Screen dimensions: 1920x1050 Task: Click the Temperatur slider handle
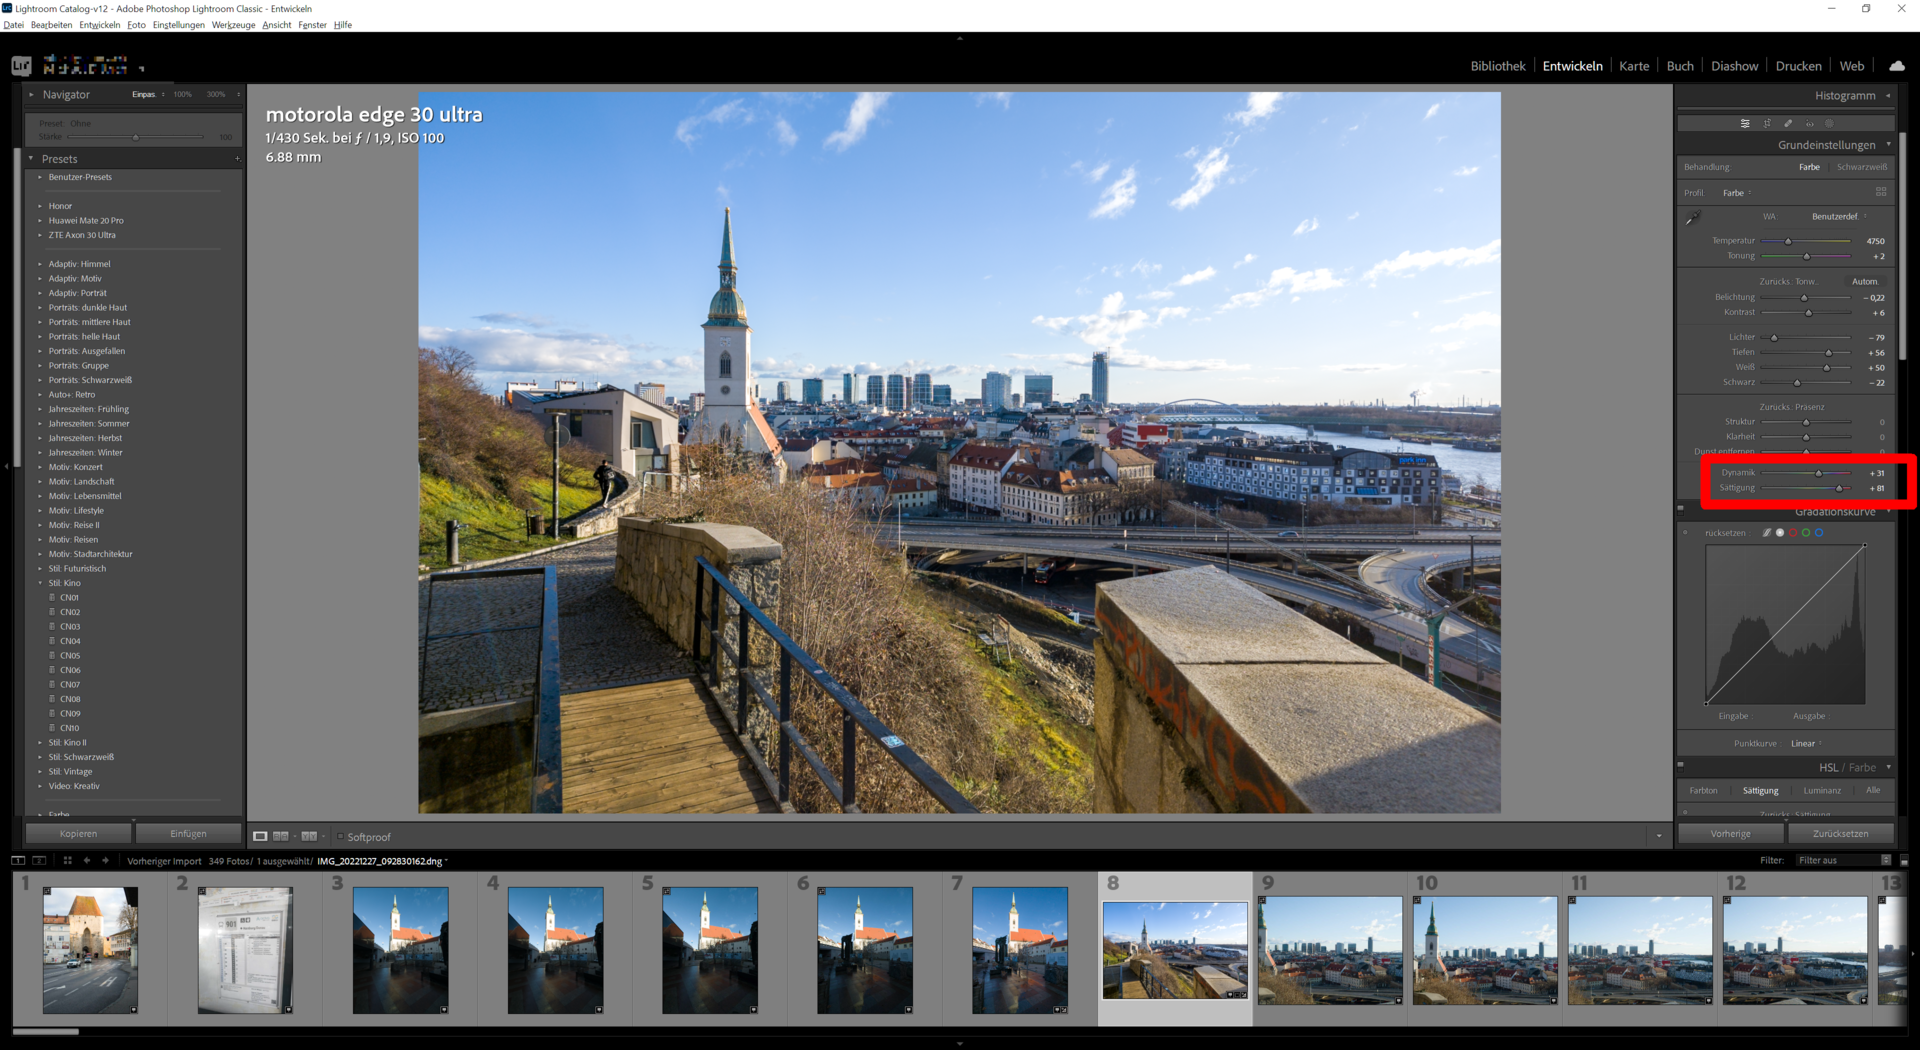1788,241
